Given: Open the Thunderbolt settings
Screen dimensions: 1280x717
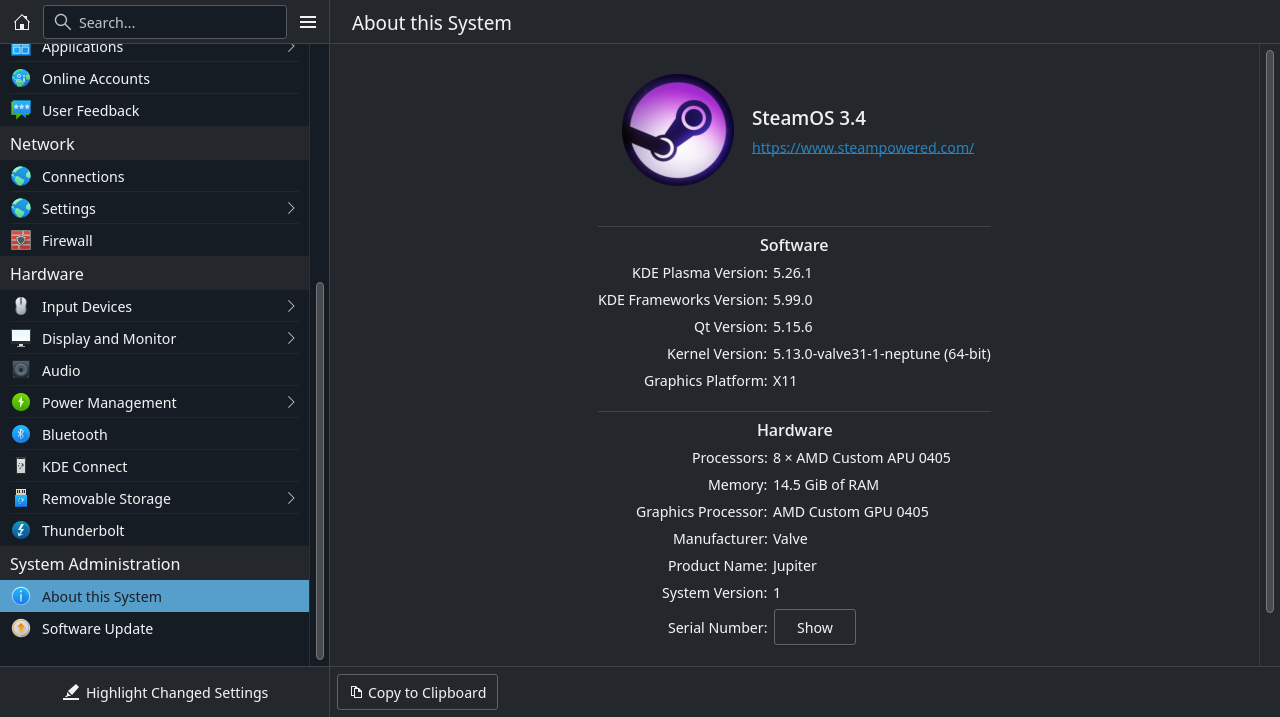Looking at the screenshot, I should (154, 530).
